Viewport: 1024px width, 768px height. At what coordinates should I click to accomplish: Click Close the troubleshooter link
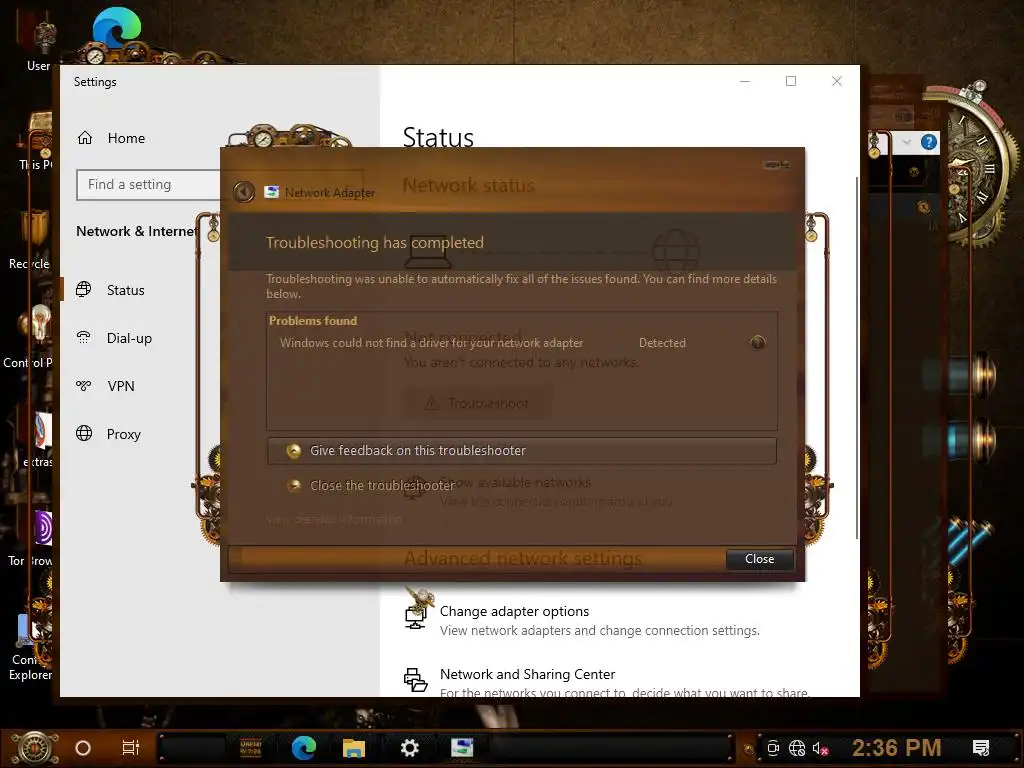tap(382, 485)
